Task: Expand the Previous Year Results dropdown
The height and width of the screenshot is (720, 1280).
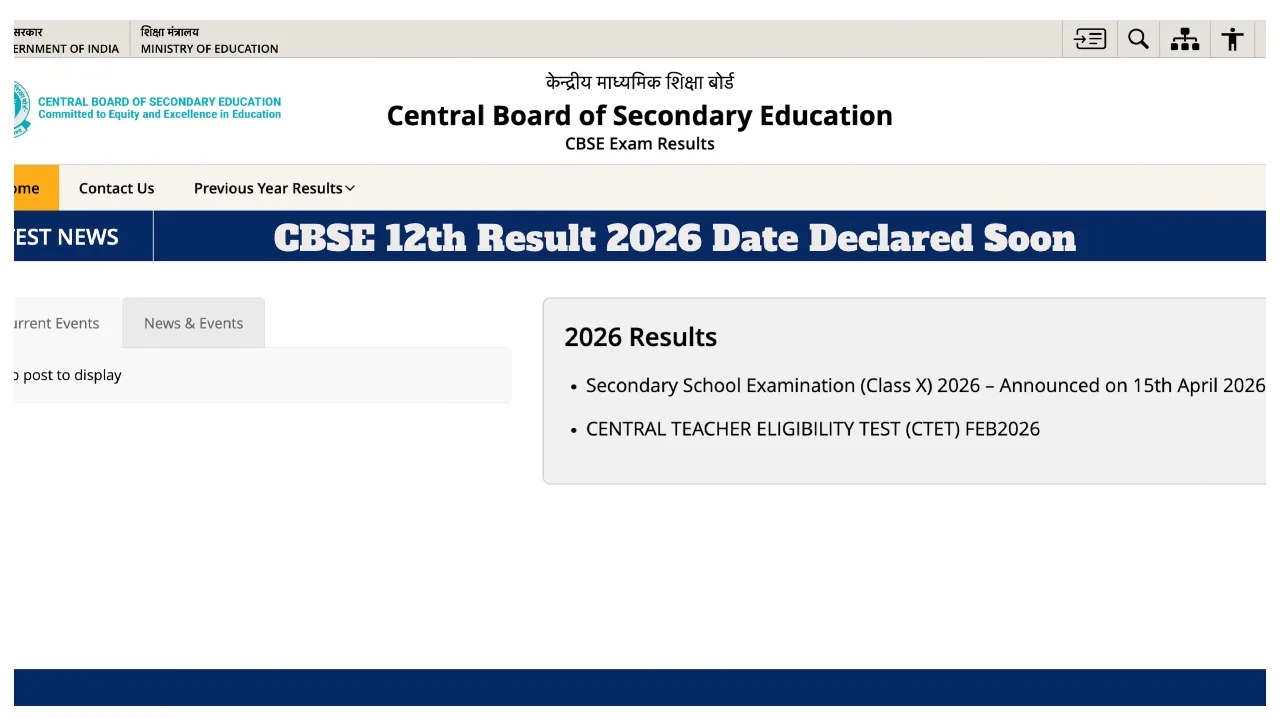Action: pos(273,188)
